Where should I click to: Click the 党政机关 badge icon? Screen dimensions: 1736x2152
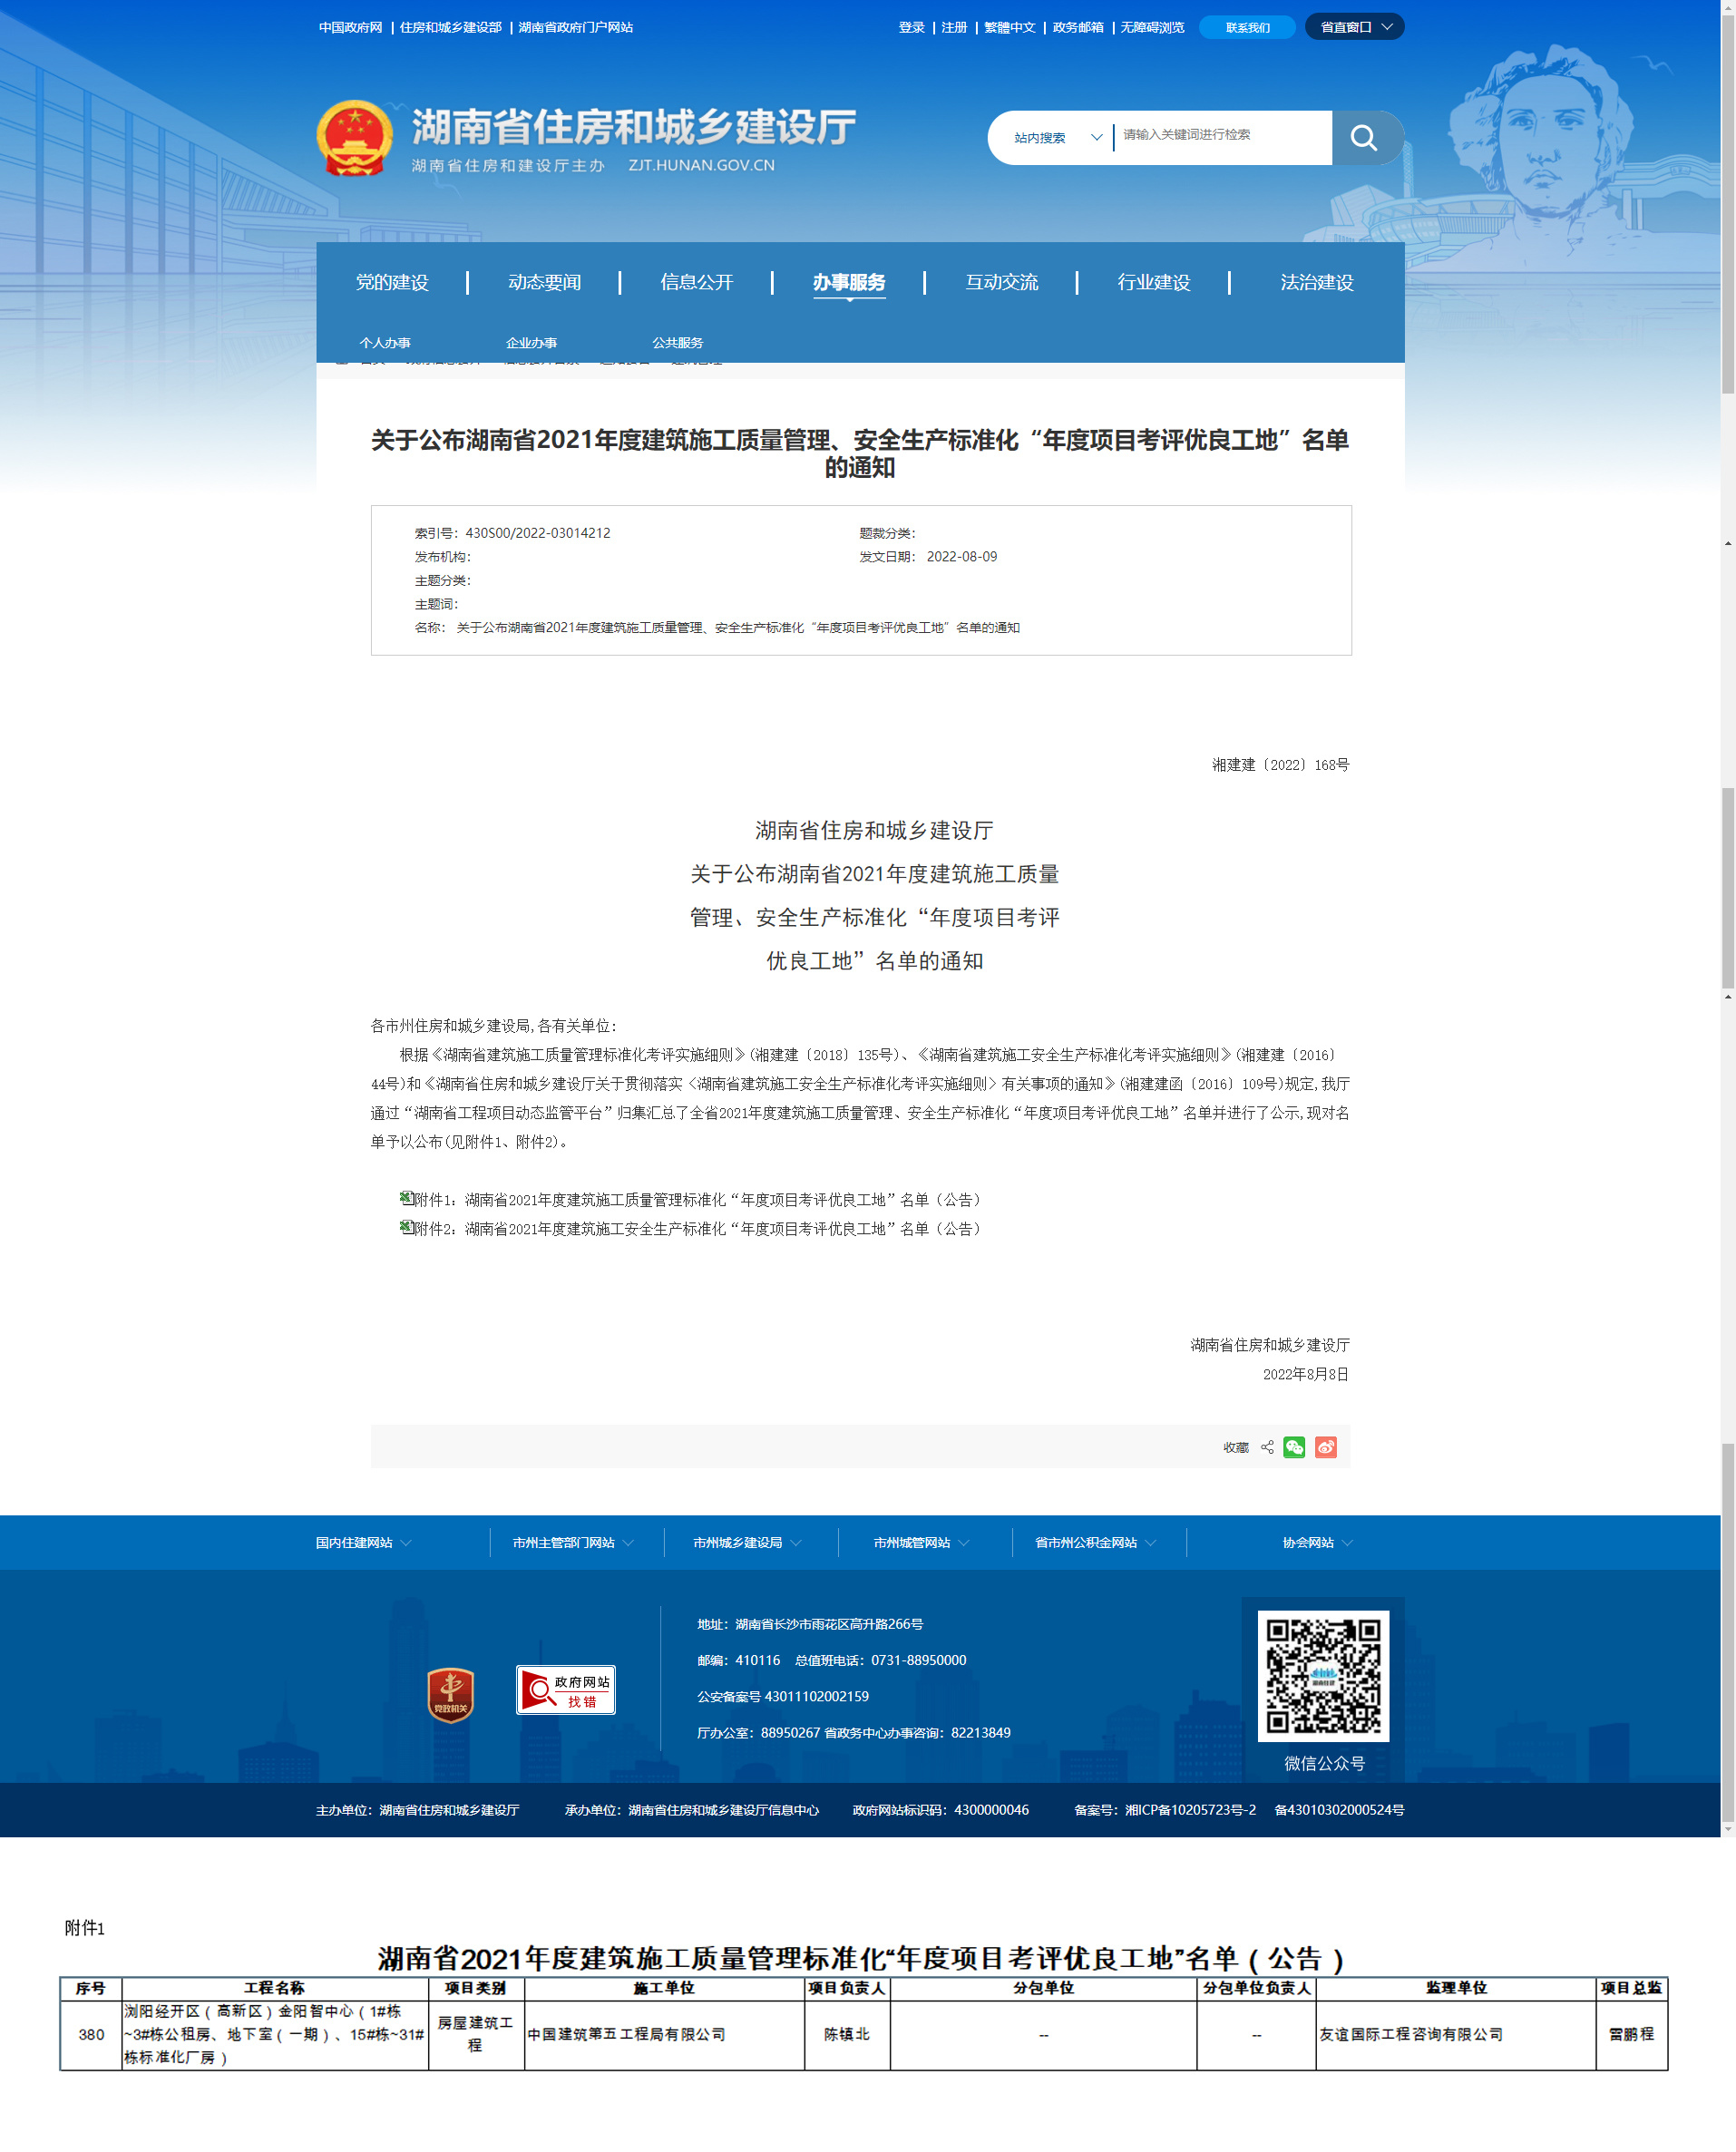point(450,1694)
